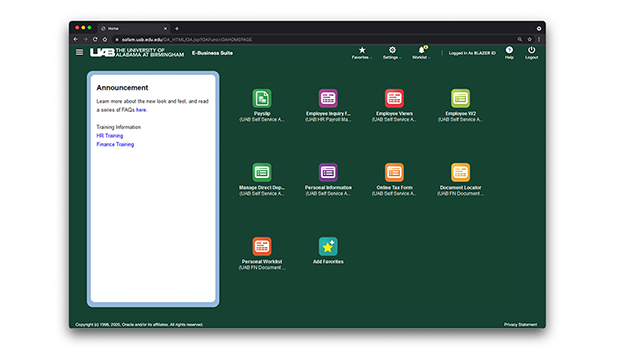The image size is (640, 360).
Task: Reload the page with refresh button
Action: 95,40
